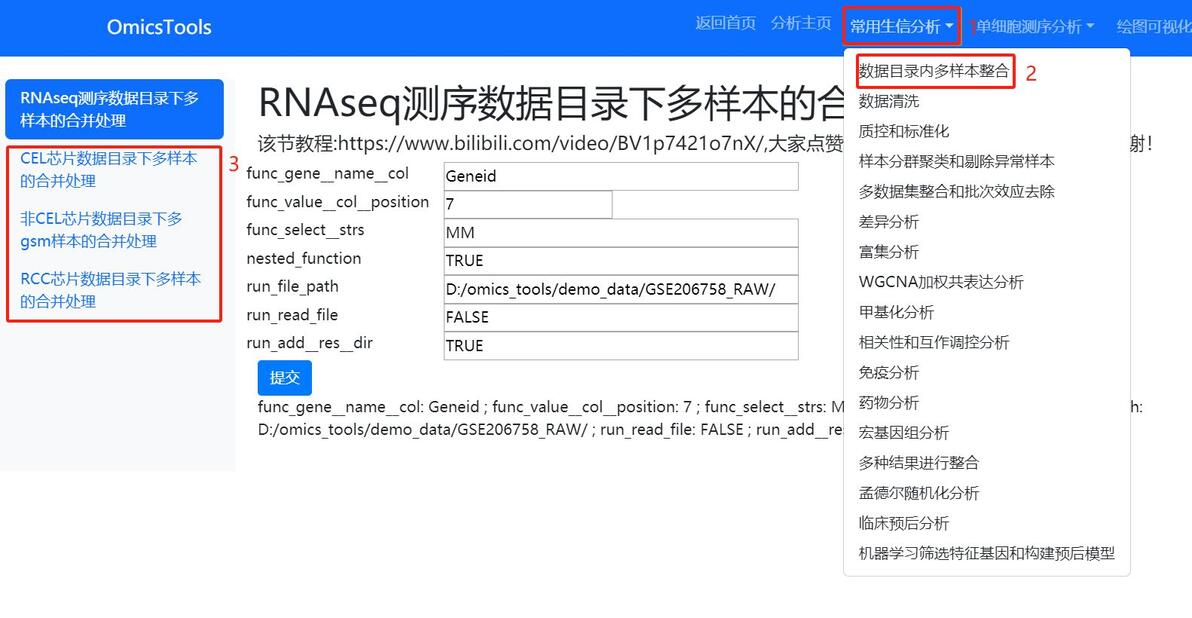Click the nested_function TRUE input
Screen dimensions: 1192x618
pyautogui.click(x=621, y=261)
